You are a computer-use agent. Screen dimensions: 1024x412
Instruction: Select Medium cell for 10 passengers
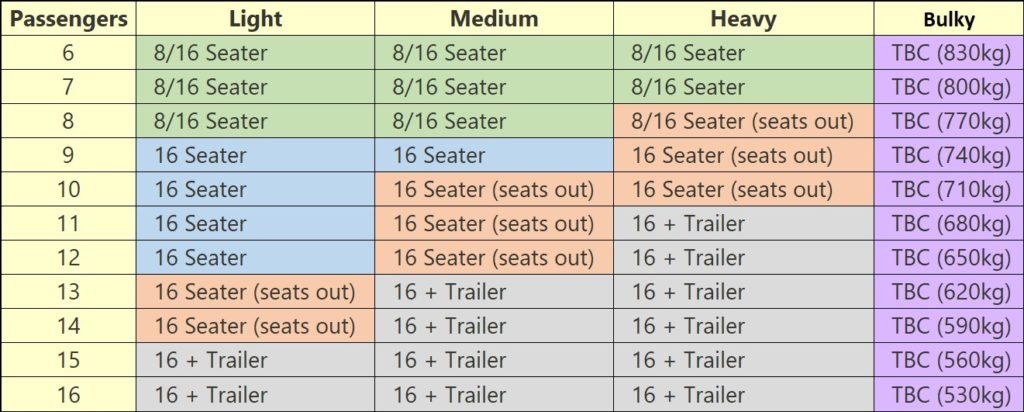494,189
